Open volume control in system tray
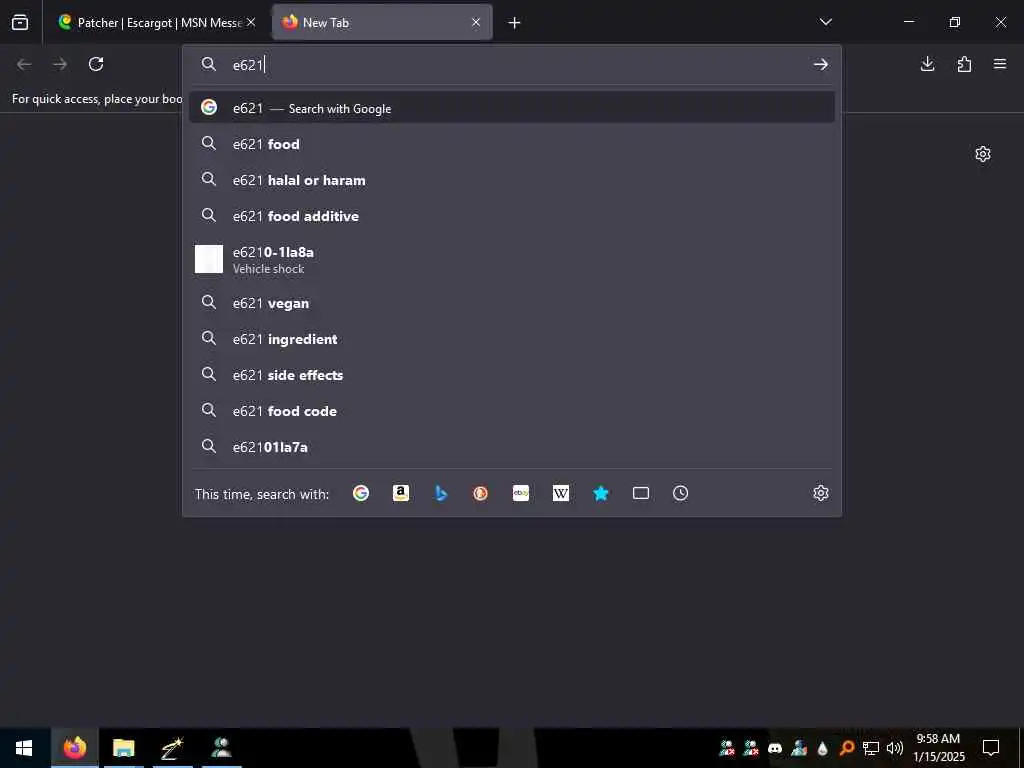The width and height of the screenshot is (1024, 768). [x=895, y=748]
